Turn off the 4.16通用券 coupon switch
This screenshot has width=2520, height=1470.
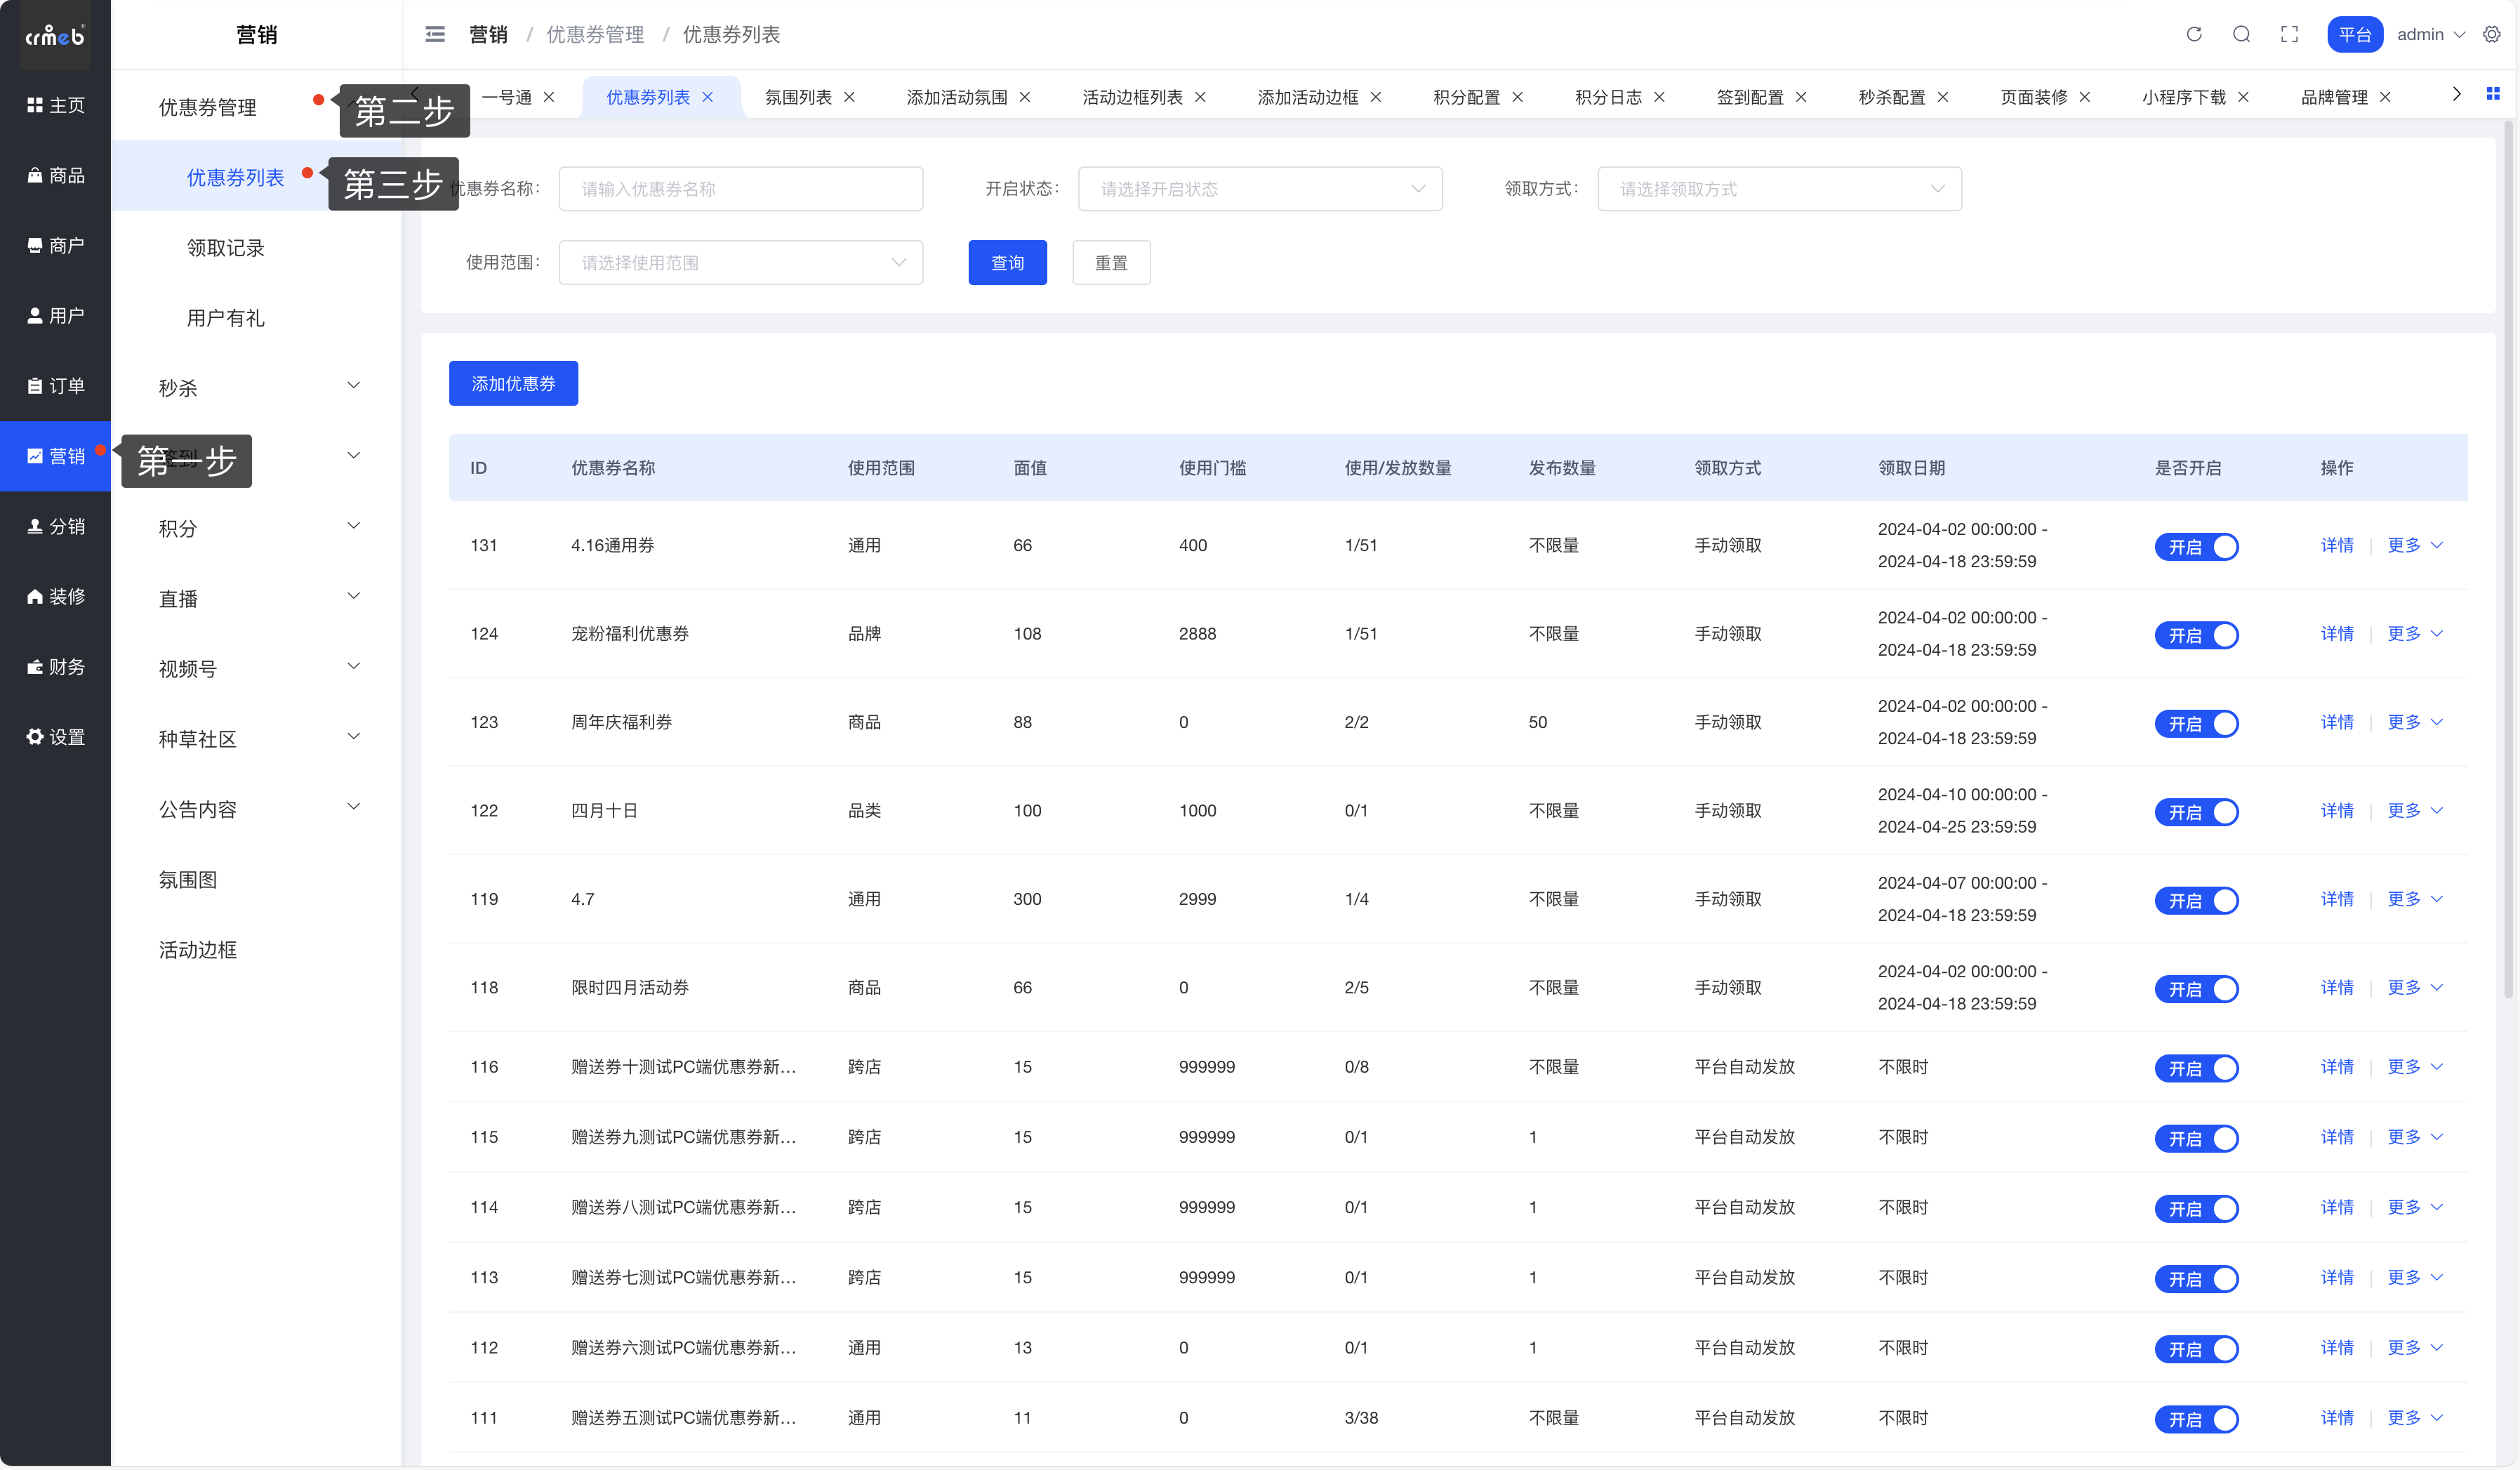click(2196, 547)
